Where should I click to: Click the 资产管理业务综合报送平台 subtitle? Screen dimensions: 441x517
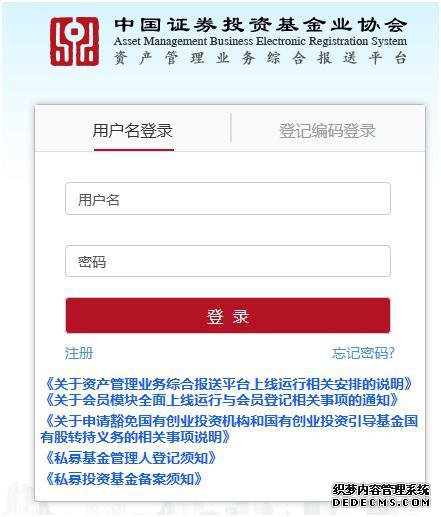click(x=260, y=58)
